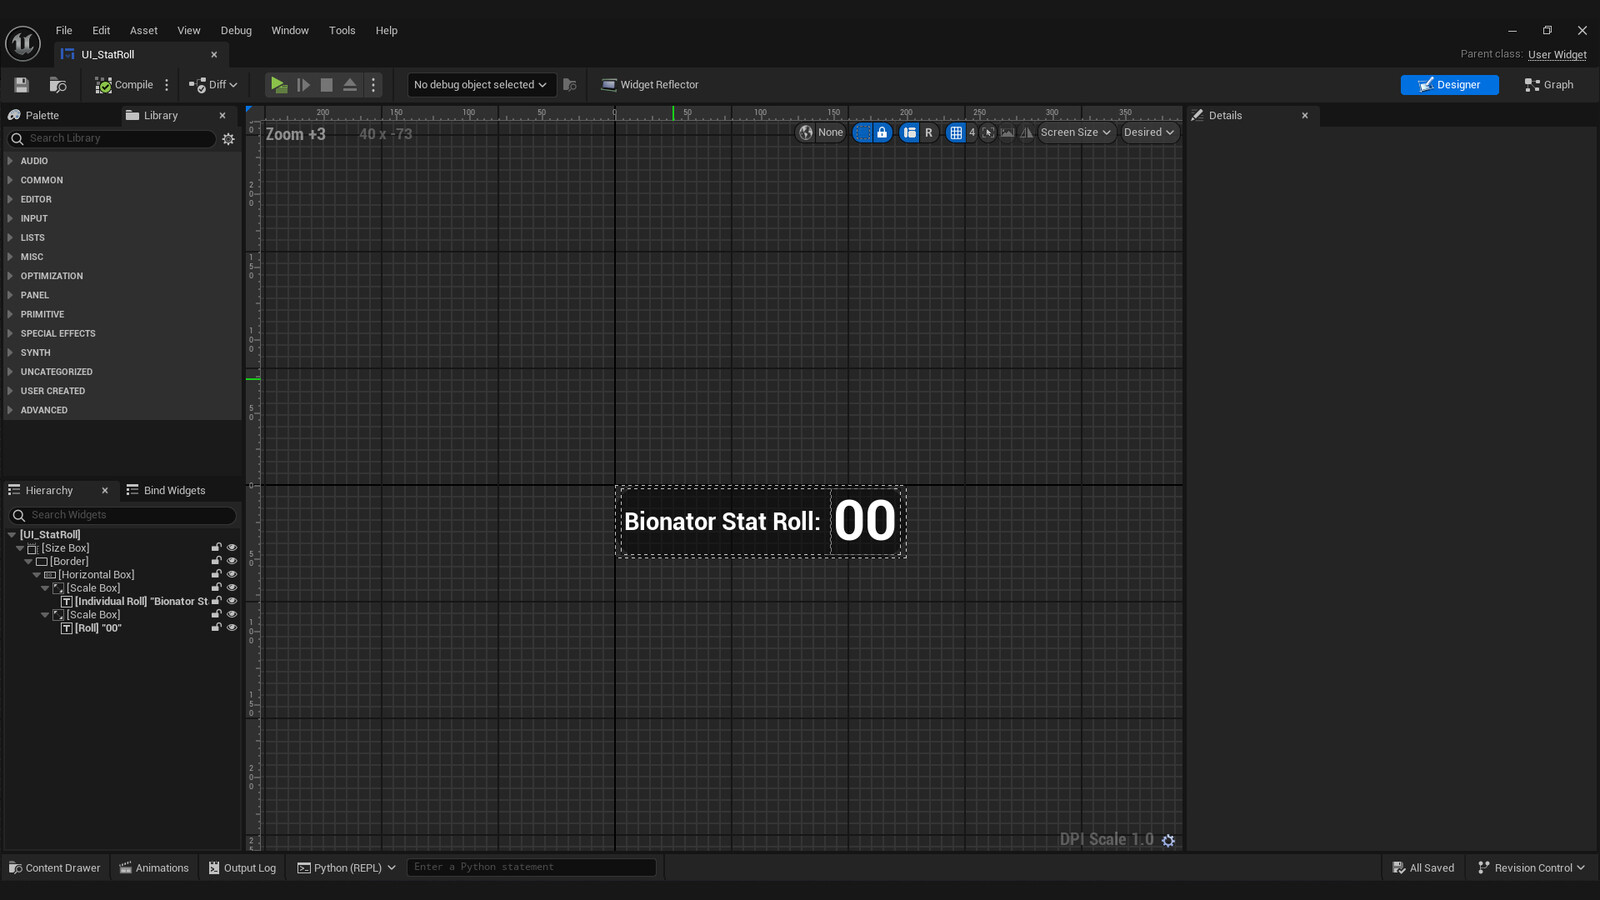Click the Search Widgets input field
Viewport: 1600px width, 900px height.
coord(123,515)
